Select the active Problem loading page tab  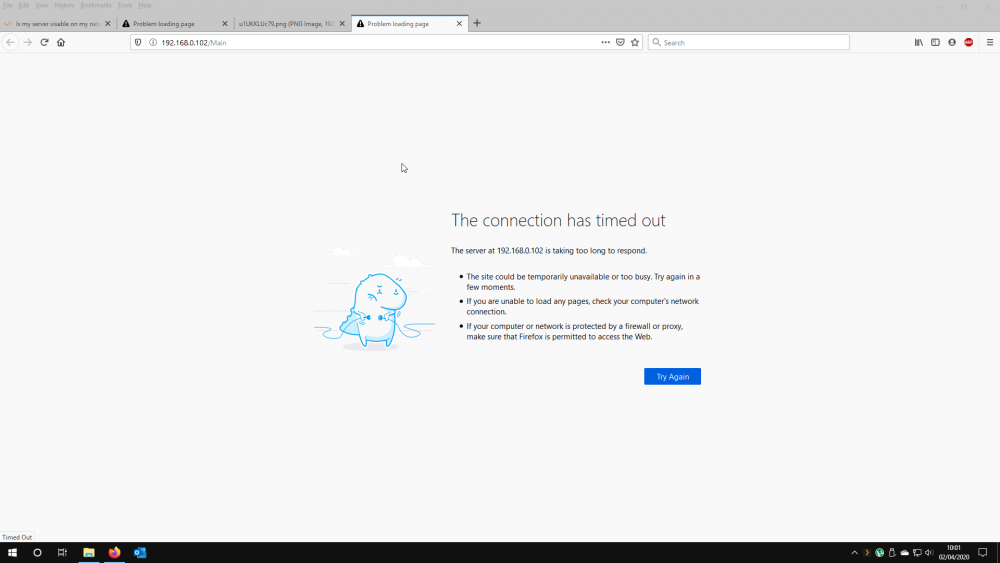pyautogui.click(x=410, y=24)
